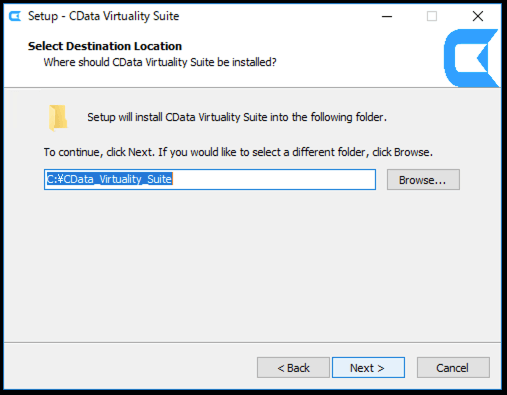
Task: Click the 'Where should CData Virtuality Suite be installed?' text
Action: [160, 62]
